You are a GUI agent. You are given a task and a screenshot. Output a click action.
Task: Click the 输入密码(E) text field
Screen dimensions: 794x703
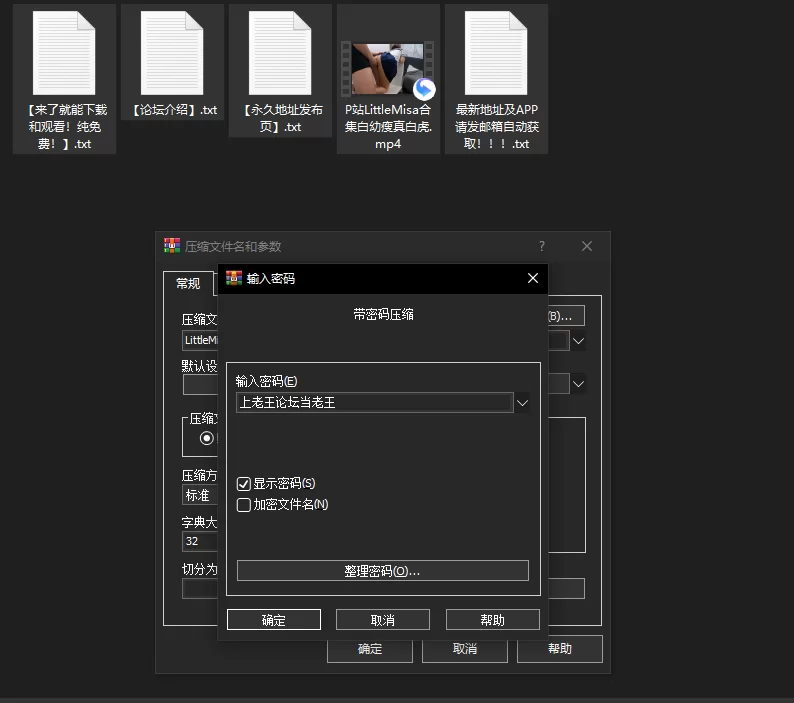[375, 403]
